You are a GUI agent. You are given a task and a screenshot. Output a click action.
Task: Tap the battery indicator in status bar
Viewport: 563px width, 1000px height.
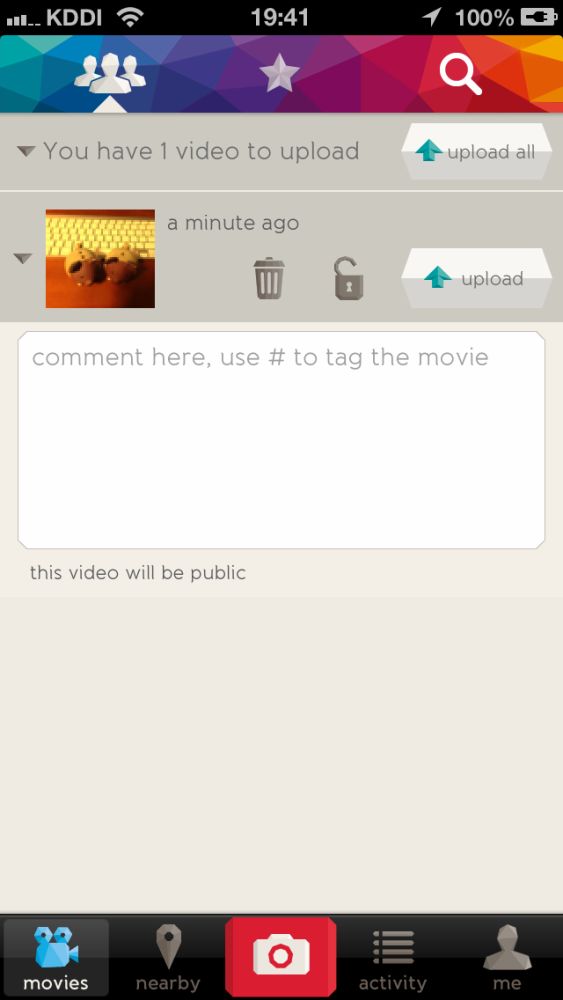(539, 17)
